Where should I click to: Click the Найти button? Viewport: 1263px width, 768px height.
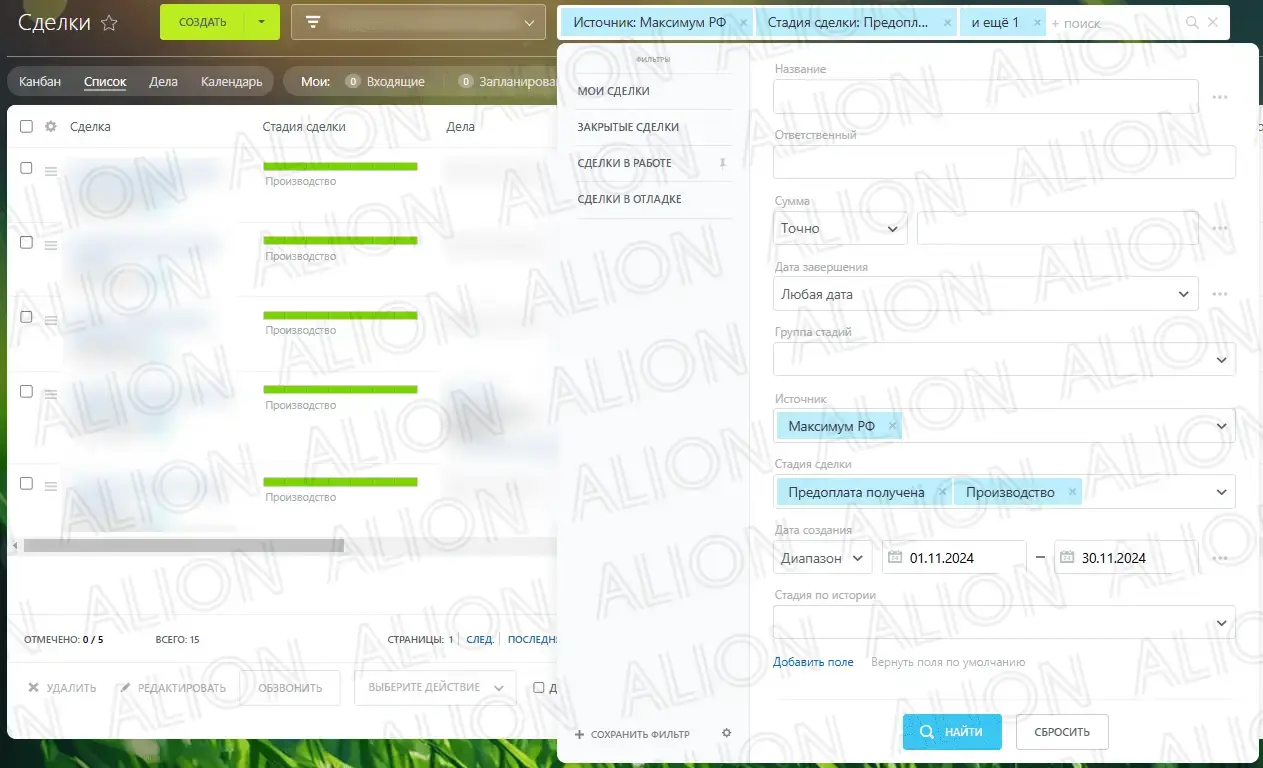952,732
